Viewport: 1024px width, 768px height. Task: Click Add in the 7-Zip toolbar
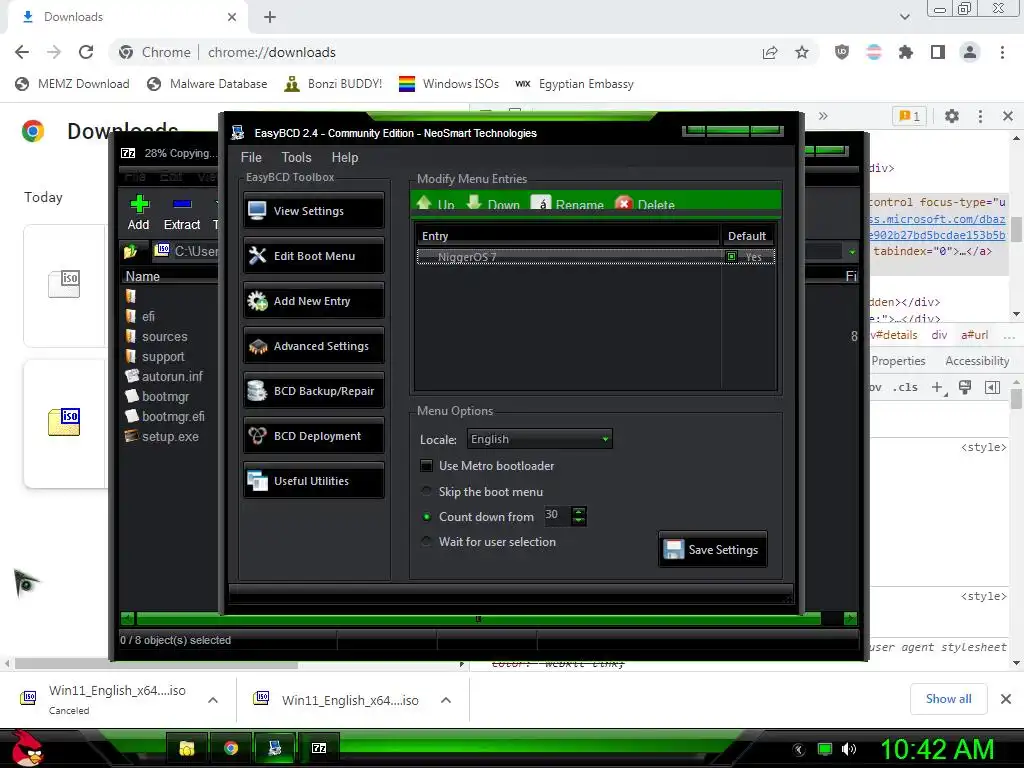pos(138,213)
